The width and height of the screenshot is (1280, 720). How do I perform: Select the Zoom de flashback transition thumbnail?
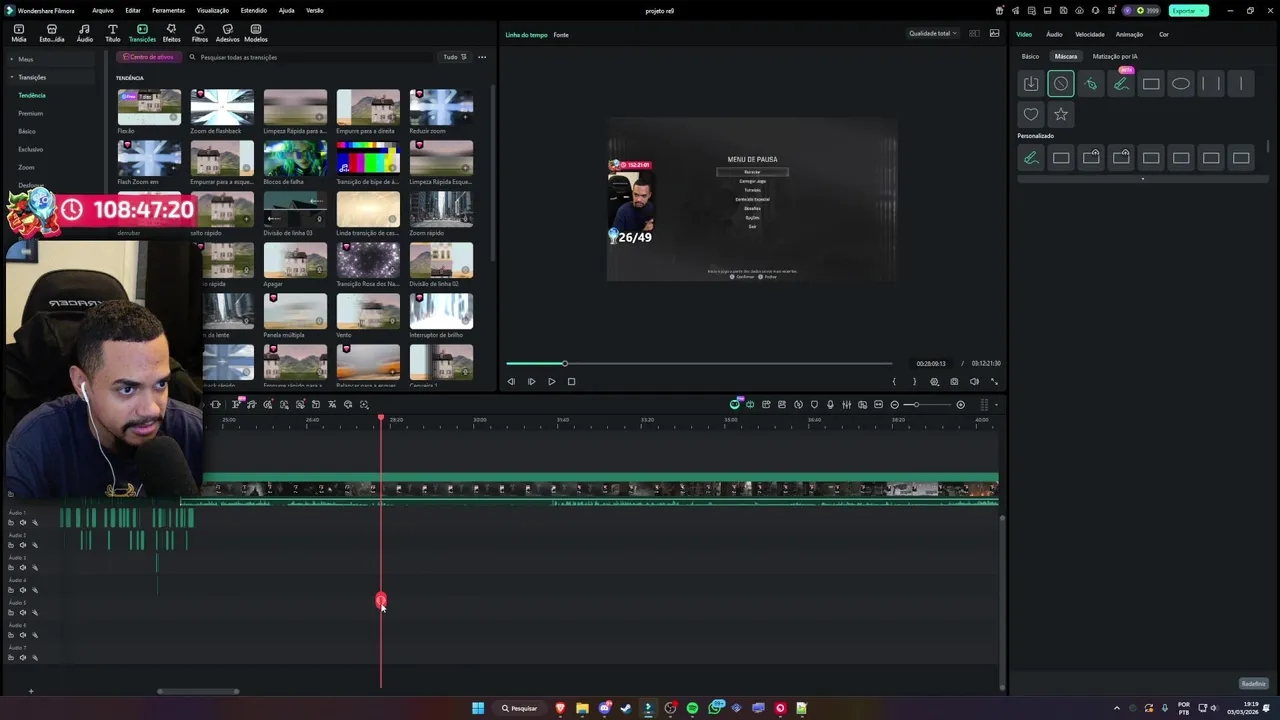pyautogui.click(x=222, y=107)
